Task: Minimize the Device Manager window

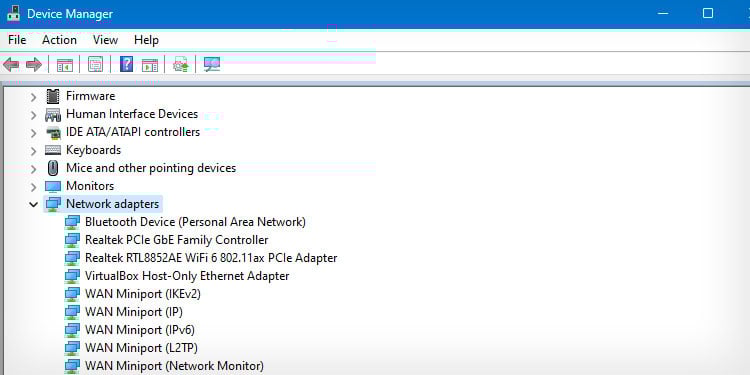Action: (x=663, y=13)
